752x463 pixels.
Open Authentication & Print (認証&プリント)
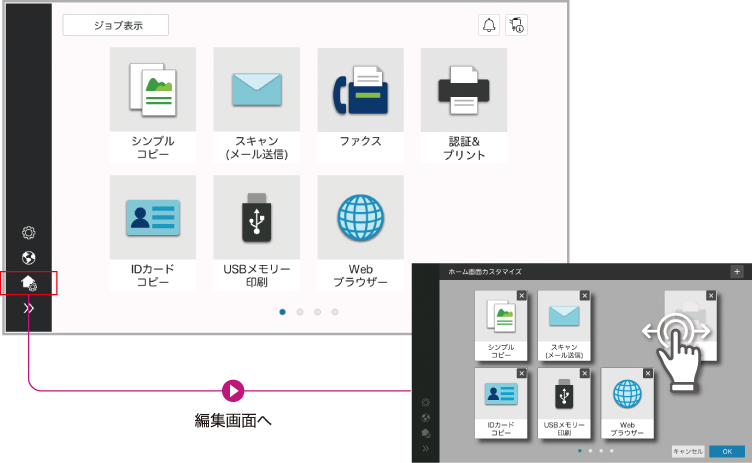464,104
